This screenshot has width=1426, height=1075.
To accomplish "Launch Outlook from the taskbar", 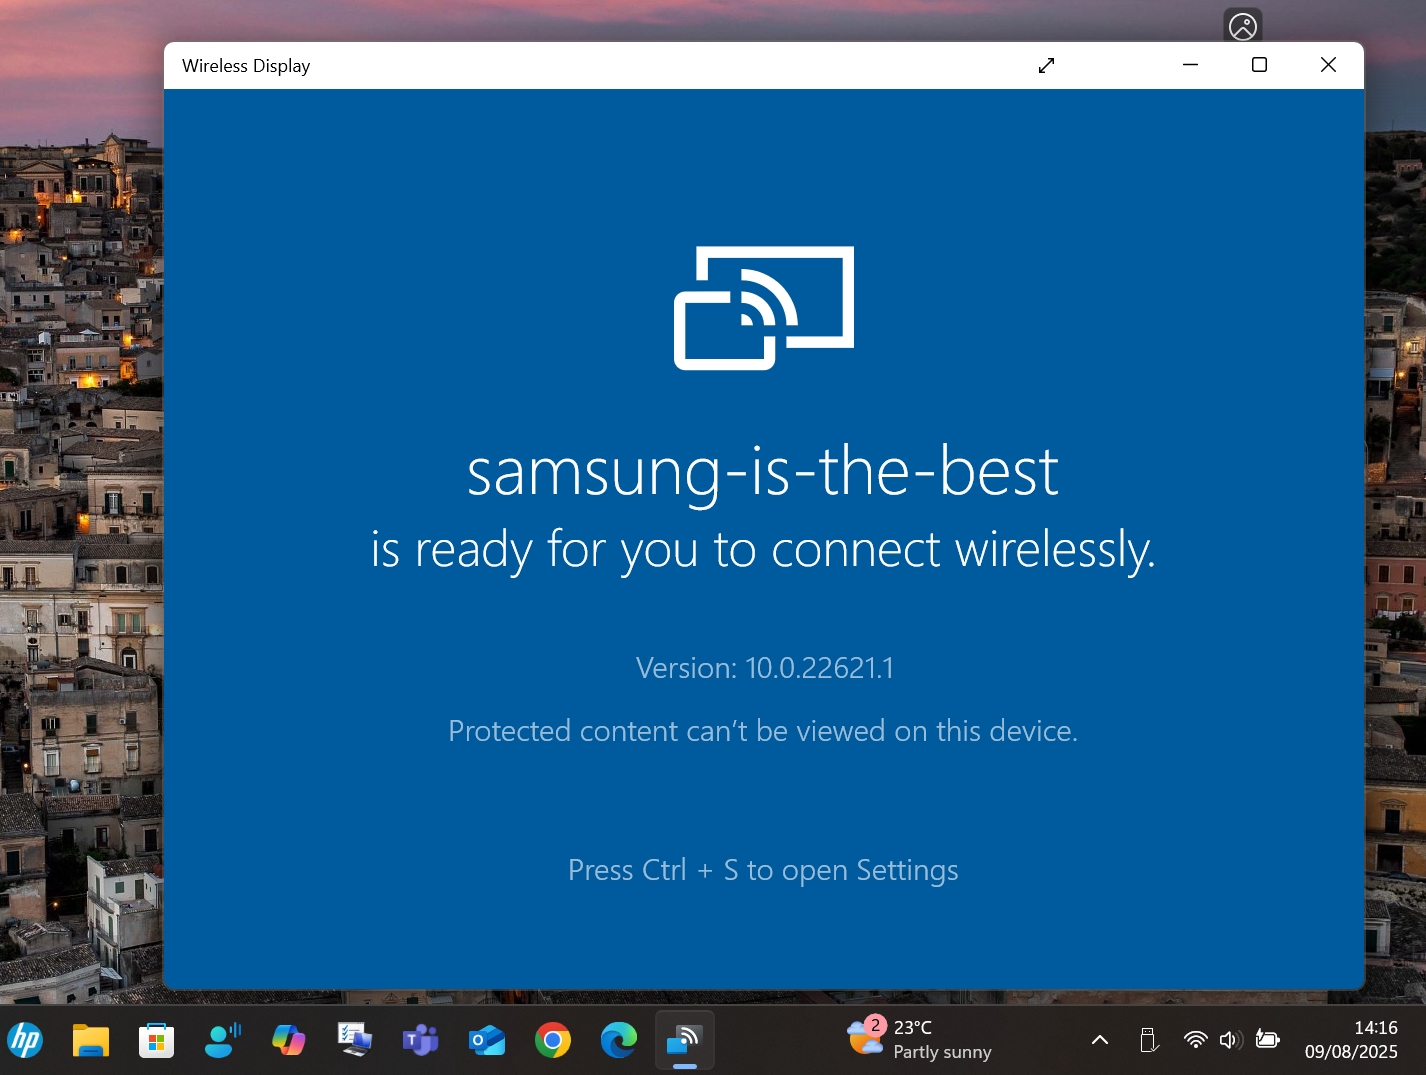I will 486,1040.
